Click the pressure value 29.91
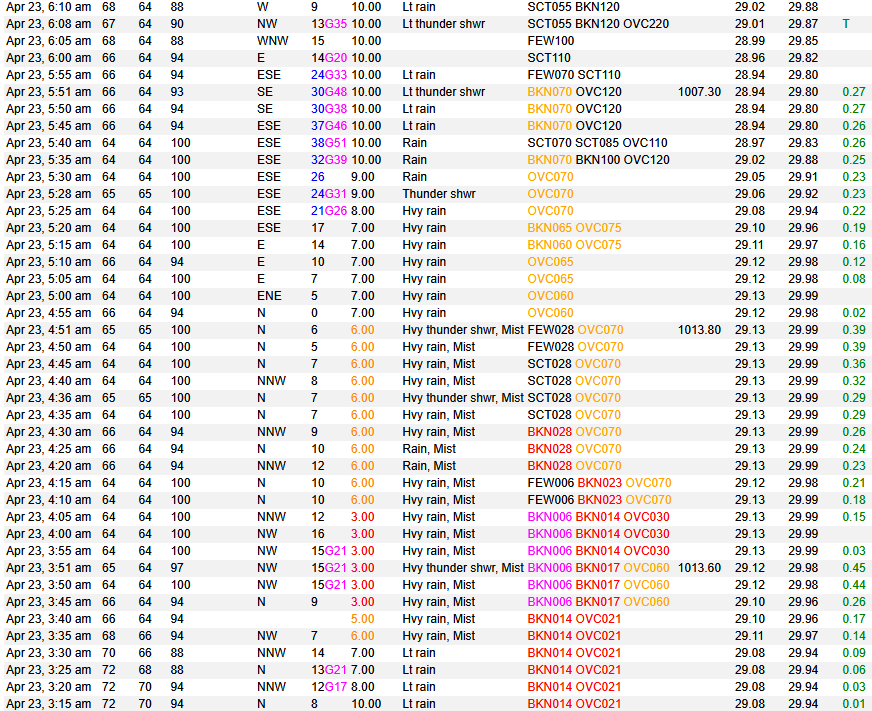Screen dimensions: 872x711 click(802, 177)
